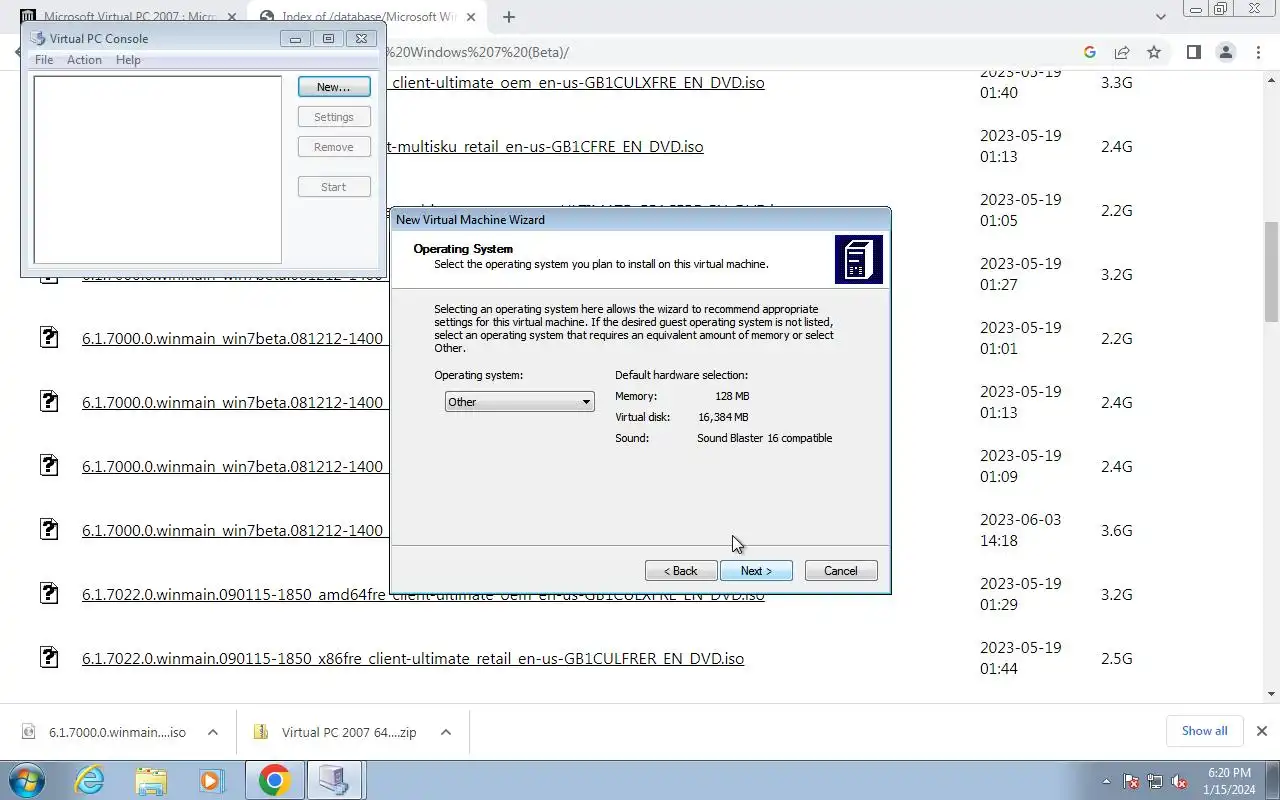Screen dimensions: 1280x800
Task: Open Windows Explorer folder in taskbar
Action: (151, 780)
